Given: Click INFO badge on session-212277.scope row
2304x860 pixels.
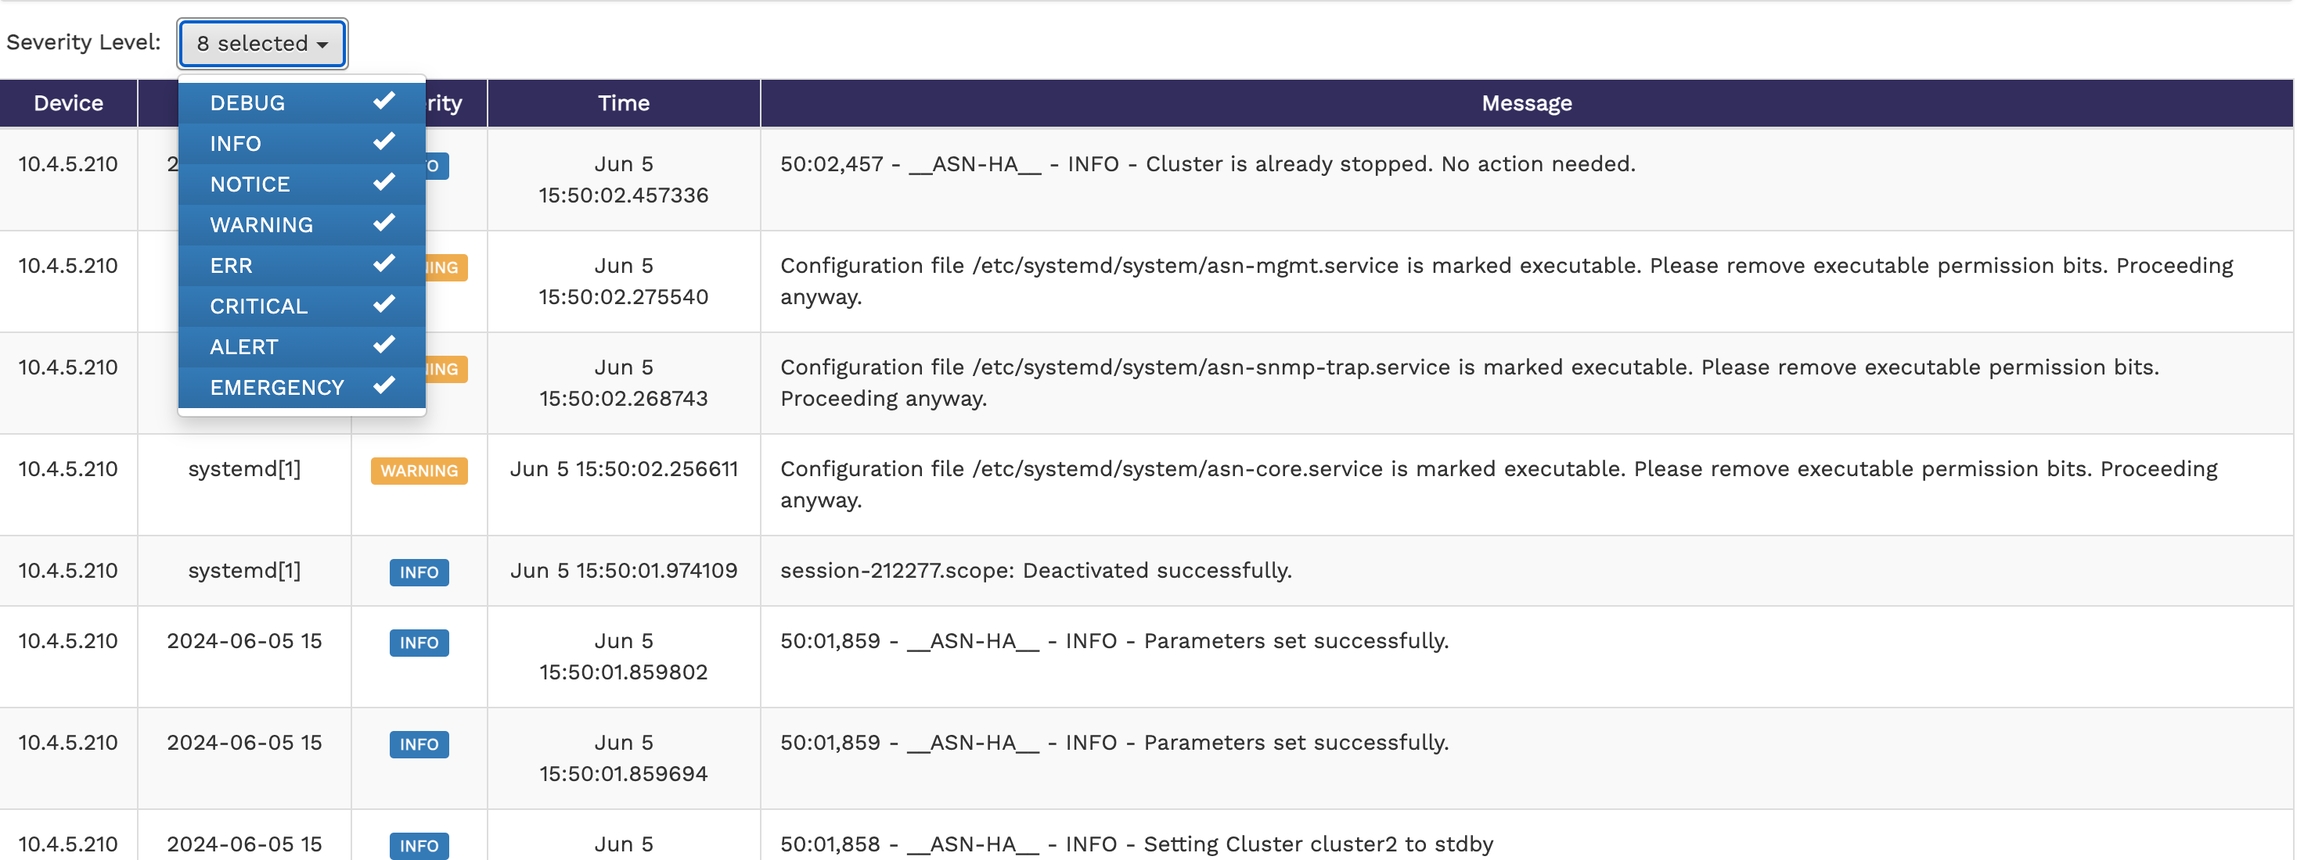Looking at the screenshot, I should (419, 572).
